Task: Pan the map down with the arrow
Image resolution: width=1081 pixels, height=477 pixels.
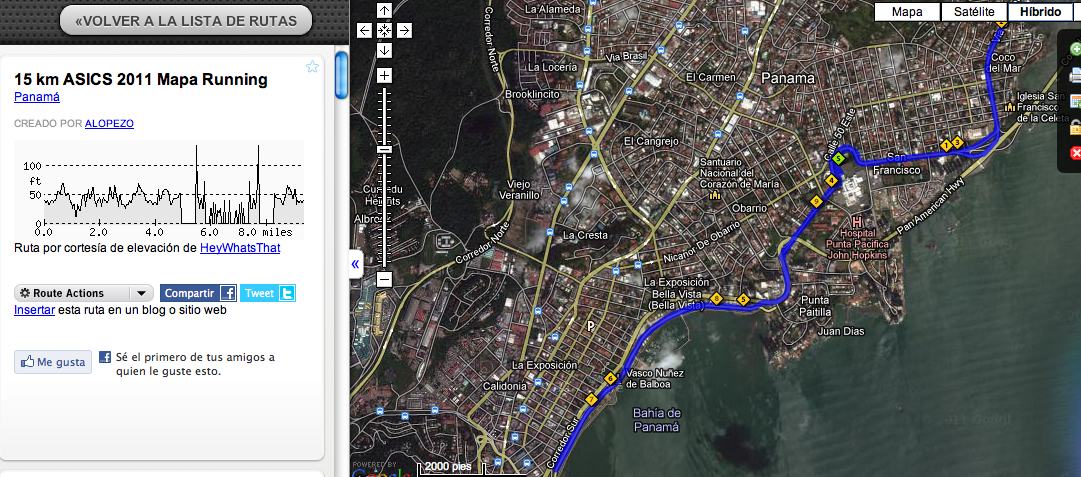Action: coord(384,50)
